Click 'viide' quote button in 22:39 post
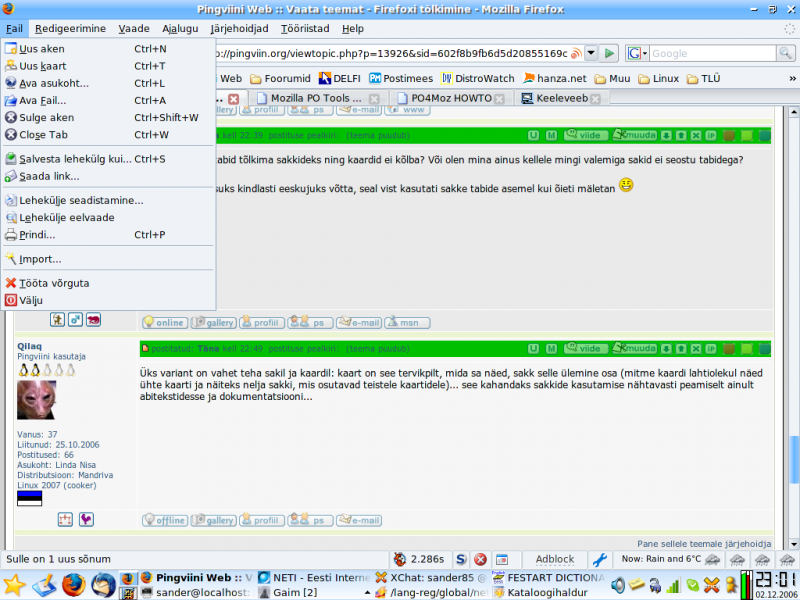Screen dimensions: 800x600 click(x=586, y=135)
